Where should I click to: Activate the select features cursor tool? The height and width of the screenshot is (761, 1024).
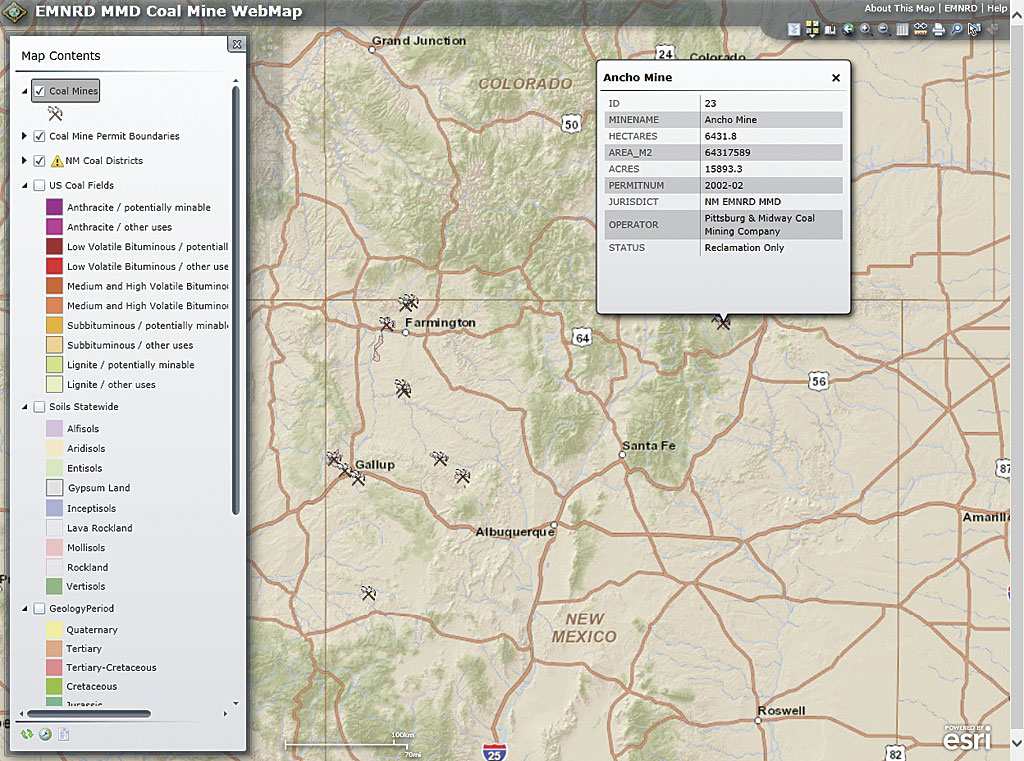tap(974, 29)
